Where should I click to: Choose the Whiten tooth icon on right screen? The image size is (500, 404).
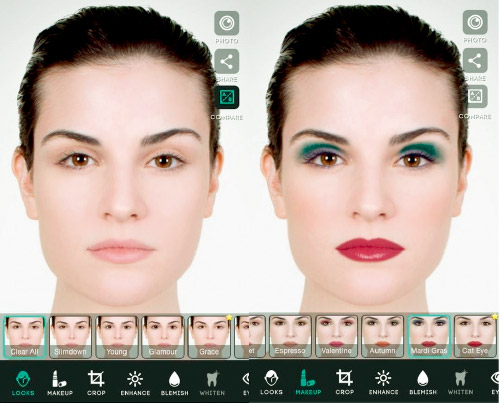[x=460, y=382]
